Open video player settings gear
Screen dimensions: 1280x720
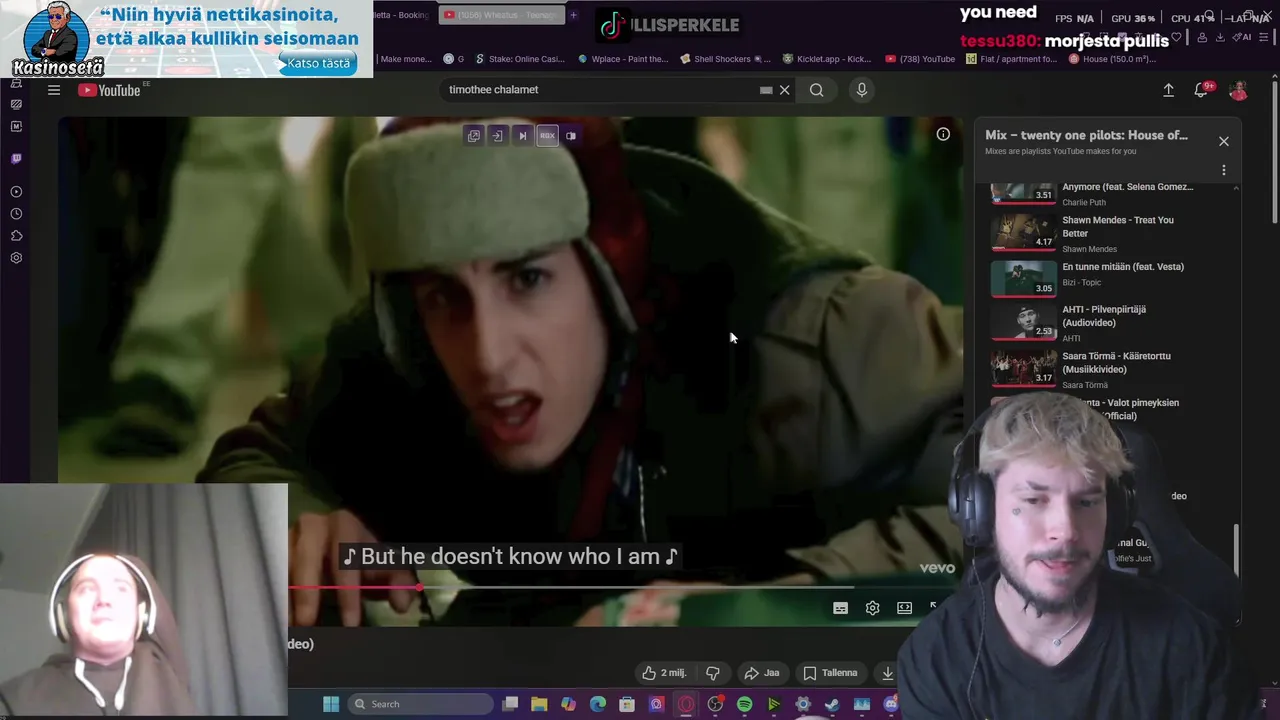(872, 608)
